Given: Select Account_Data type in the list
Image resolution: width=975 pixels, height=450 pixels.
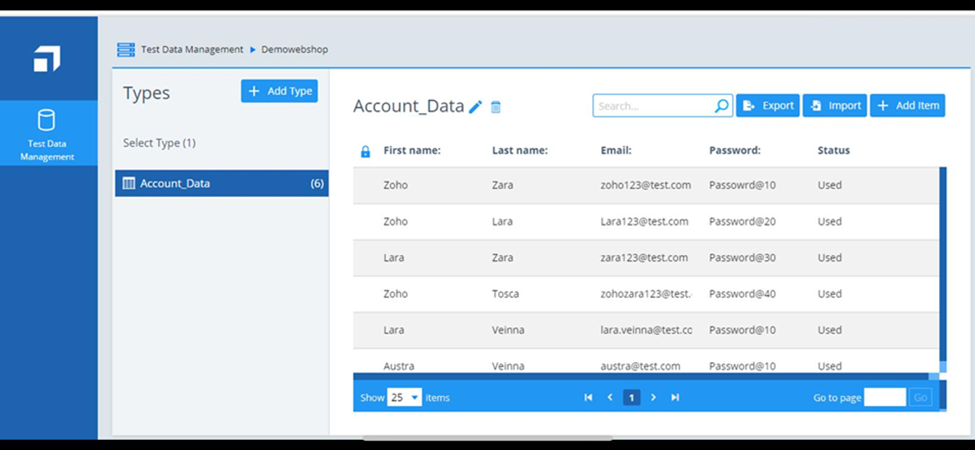Looking at the screenshot, I should coord(222,183).
